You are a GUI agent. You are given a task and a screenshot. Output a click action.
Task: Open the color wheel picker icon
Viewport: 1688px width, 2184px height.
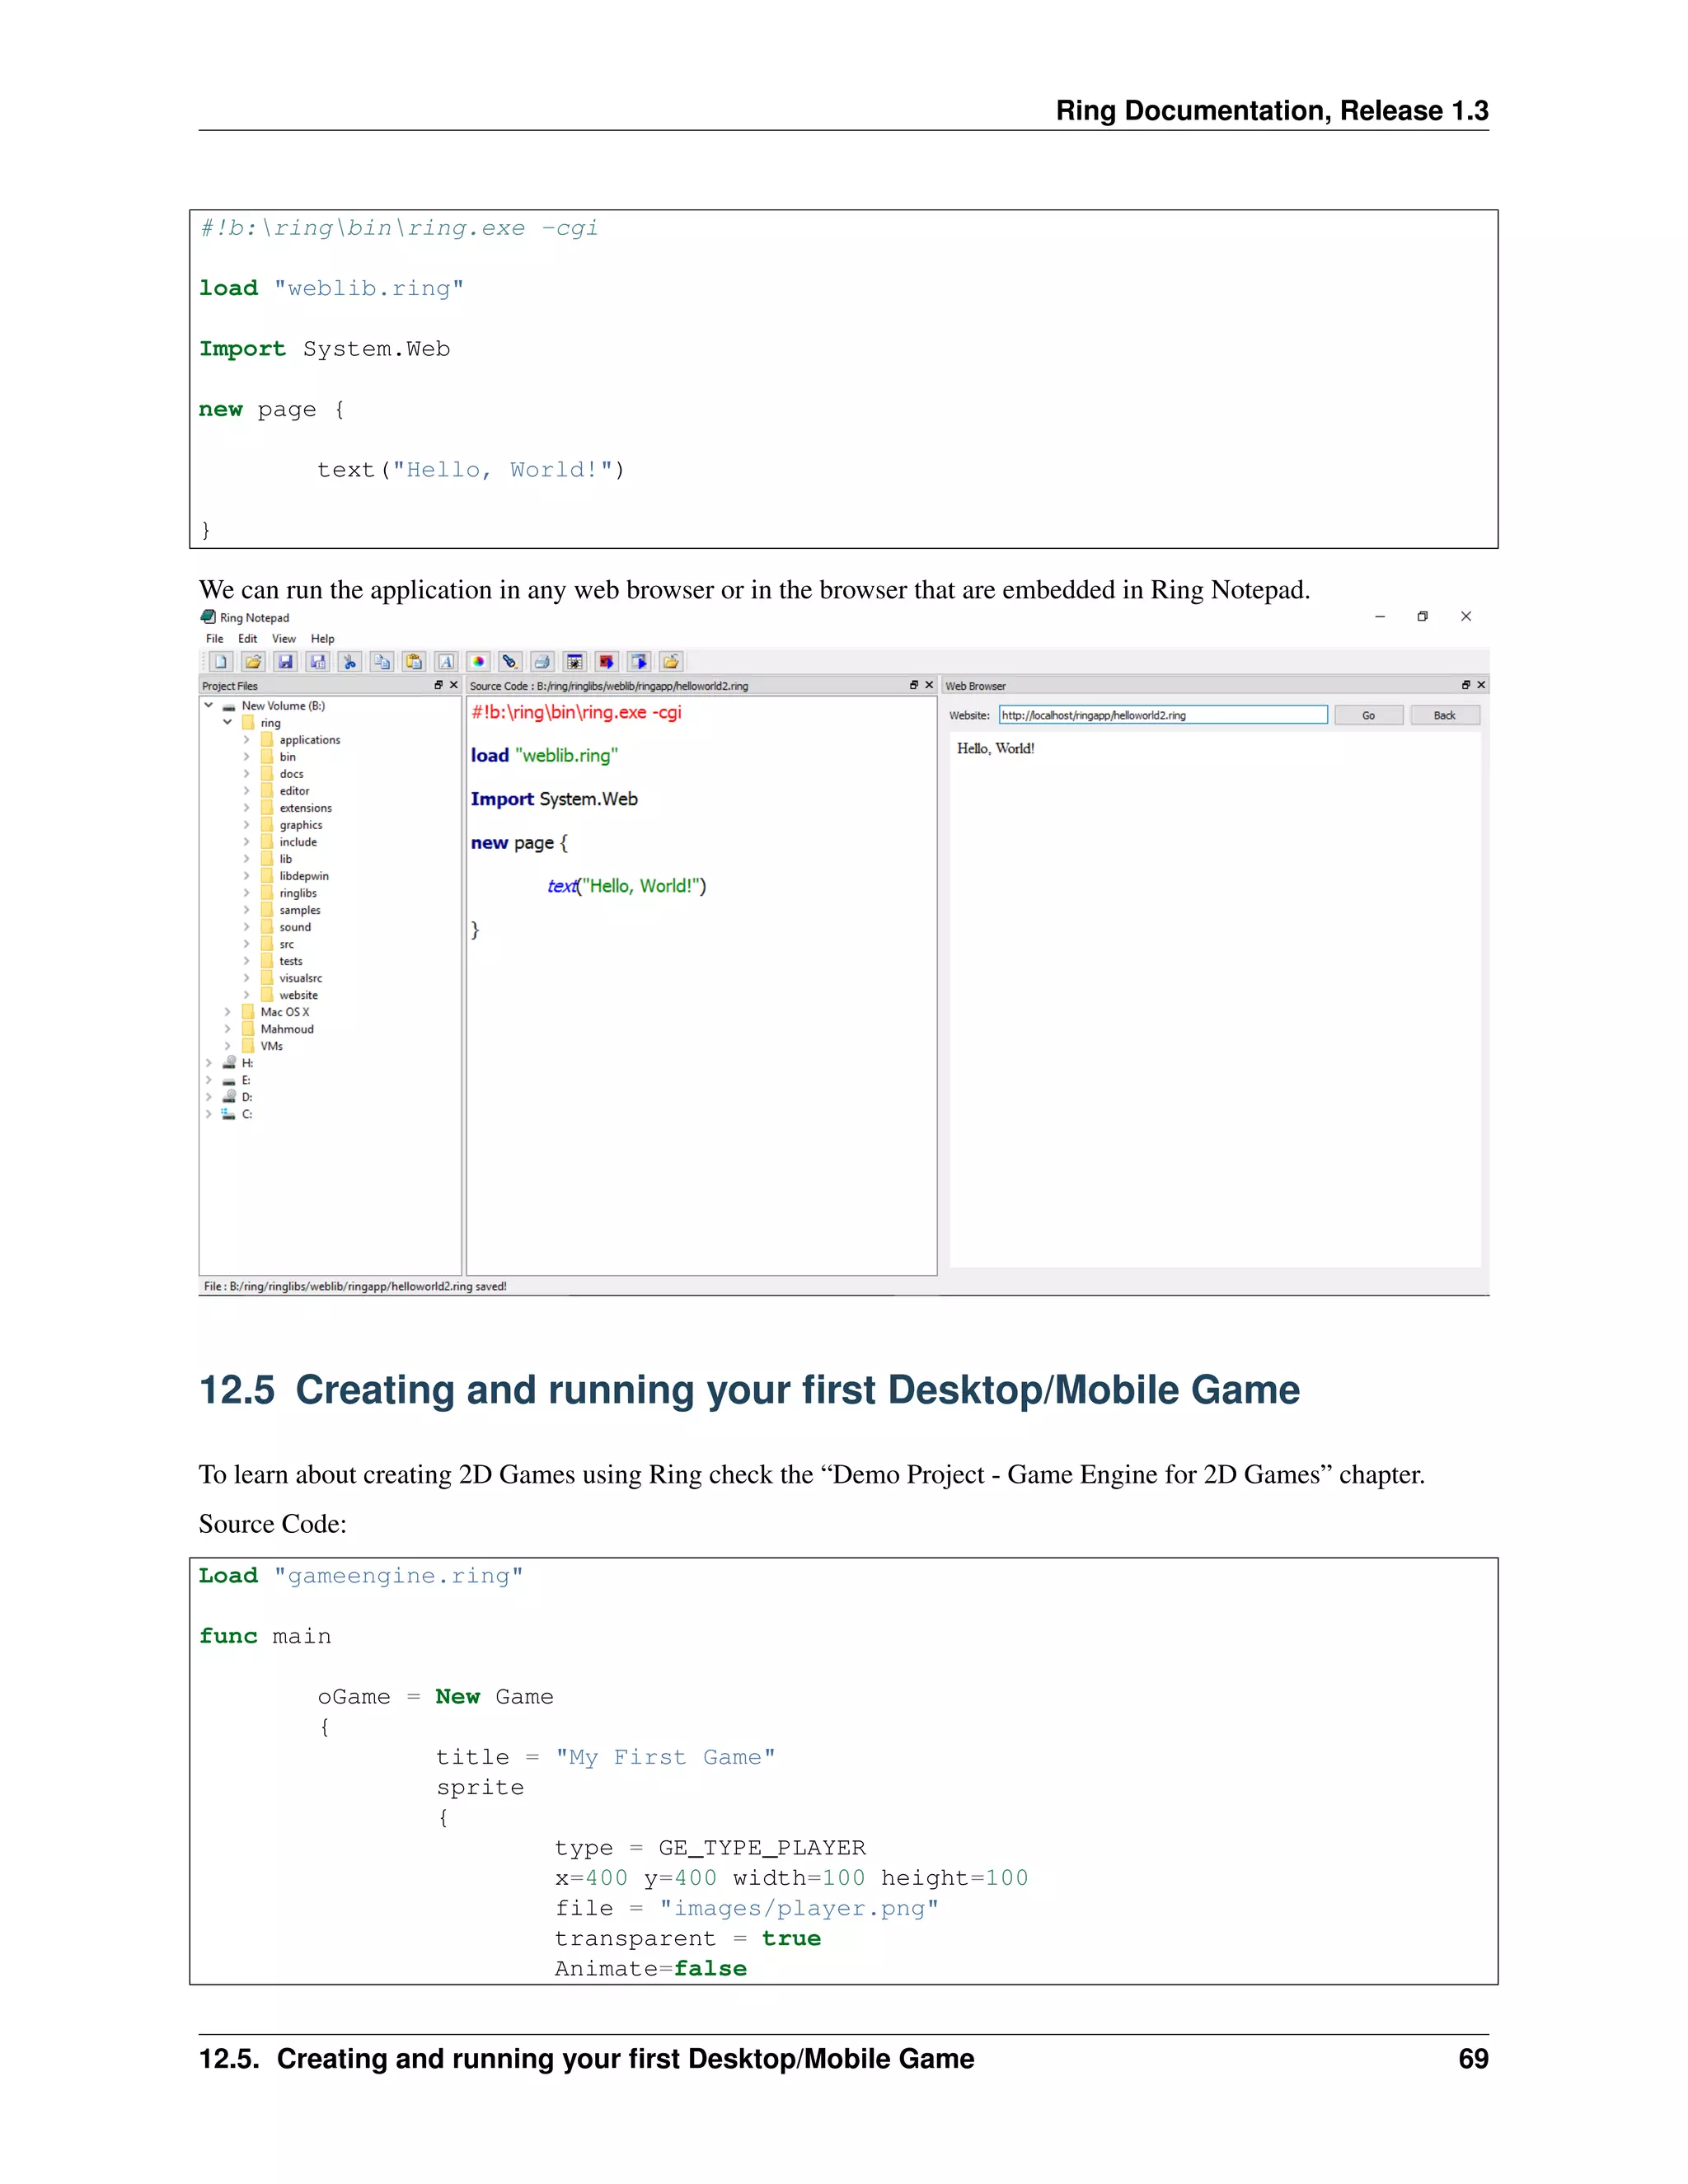pos(478,662)
